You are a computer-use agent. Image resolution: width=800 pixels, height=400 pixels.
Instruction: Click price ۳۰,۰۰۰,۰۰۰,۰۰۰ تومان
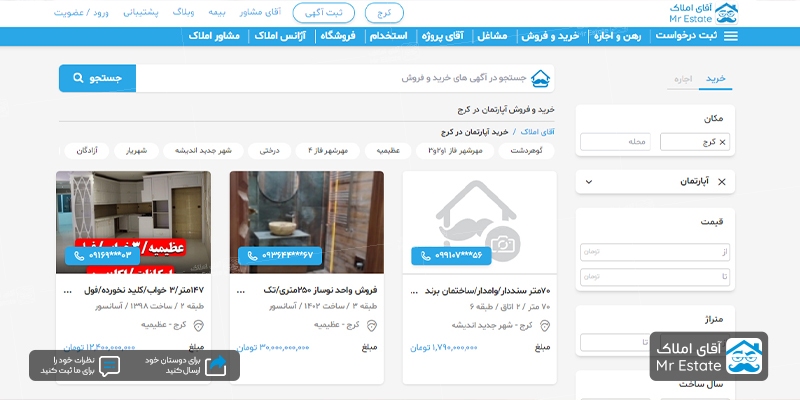pyautogui.click(x=273, y=347)
